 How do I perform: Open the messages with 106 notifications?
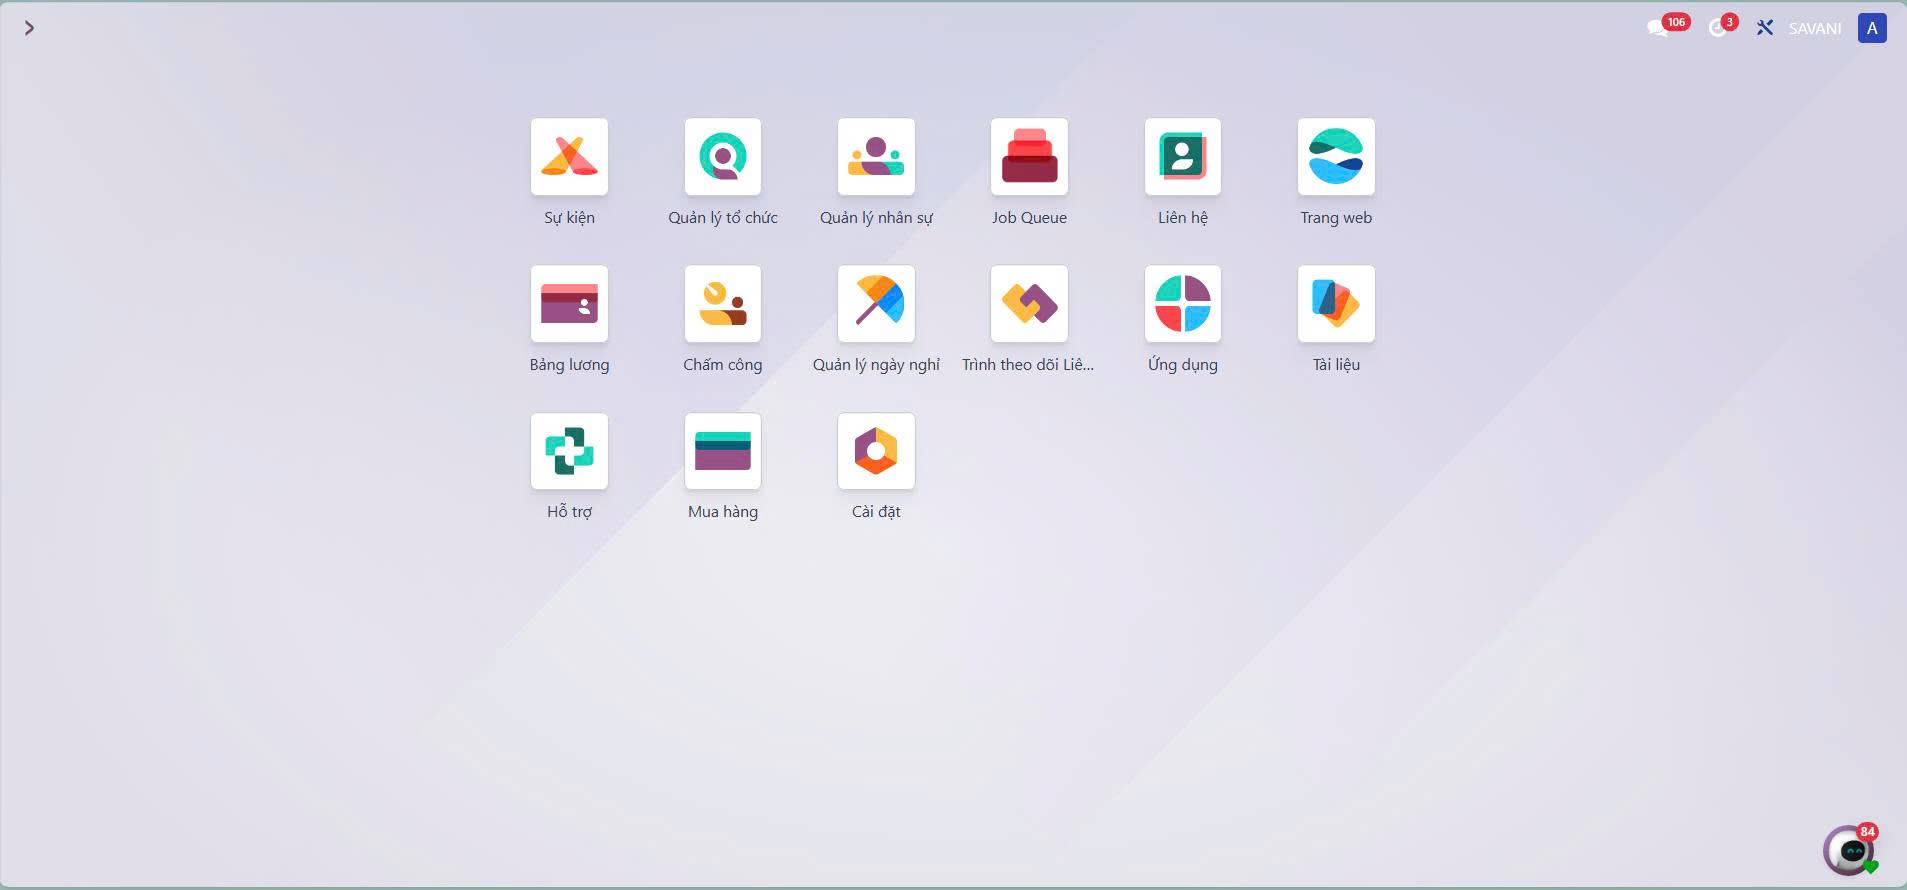[x=1658, y=28]
